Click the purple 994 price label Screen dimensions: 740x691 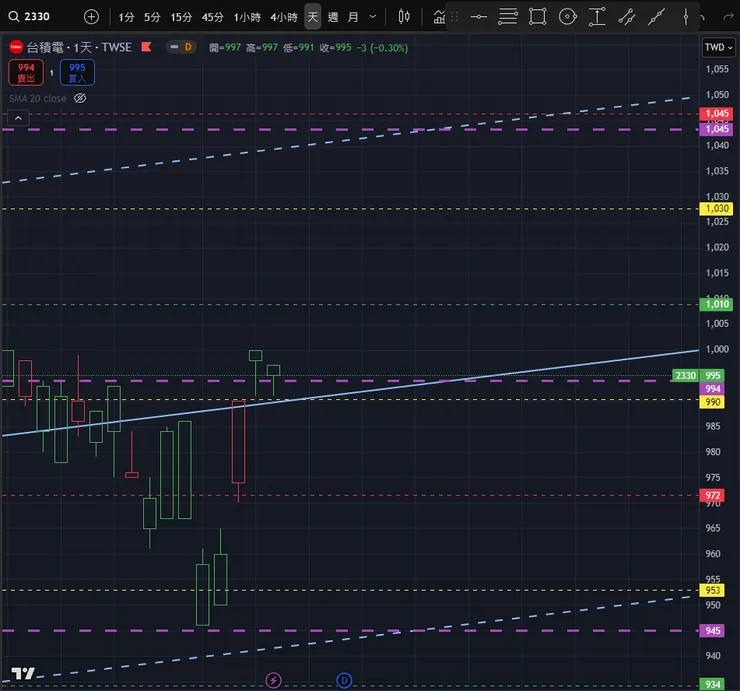click(x=712, y=389)
